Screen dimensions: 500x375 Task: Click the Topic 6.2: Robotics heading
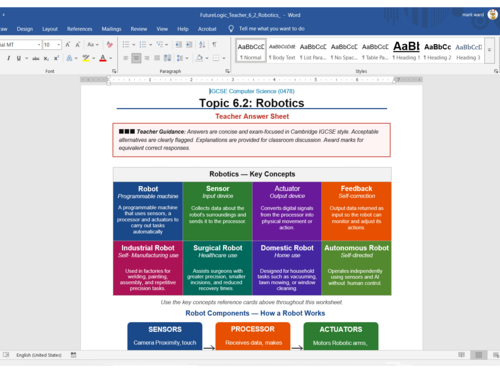(252, 103)
